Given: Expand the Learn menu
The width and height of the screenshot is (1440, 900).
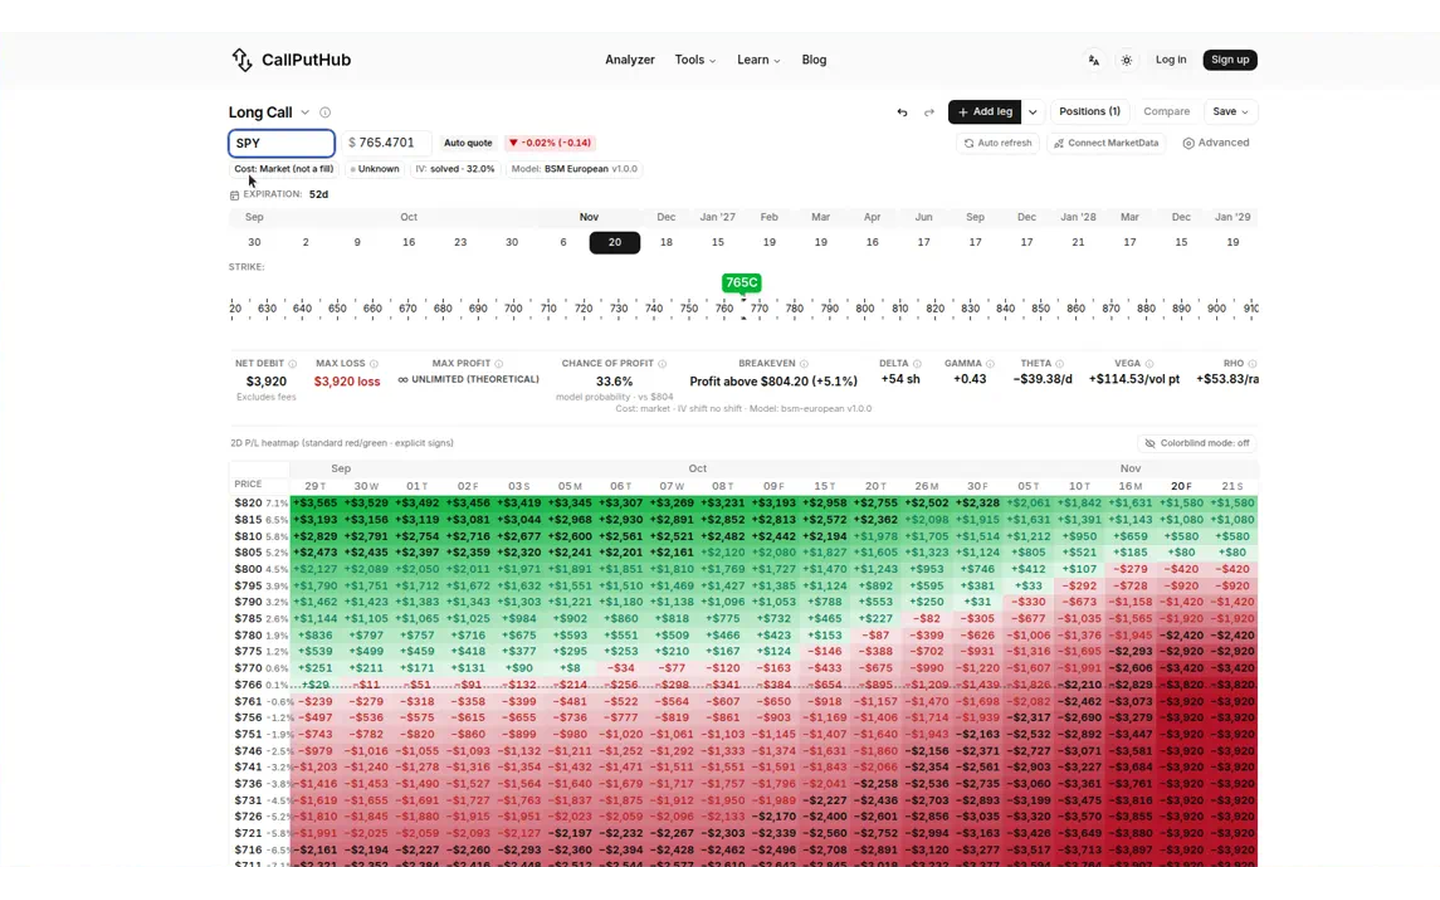Looking at the screenshot, I should pos(758,60).
